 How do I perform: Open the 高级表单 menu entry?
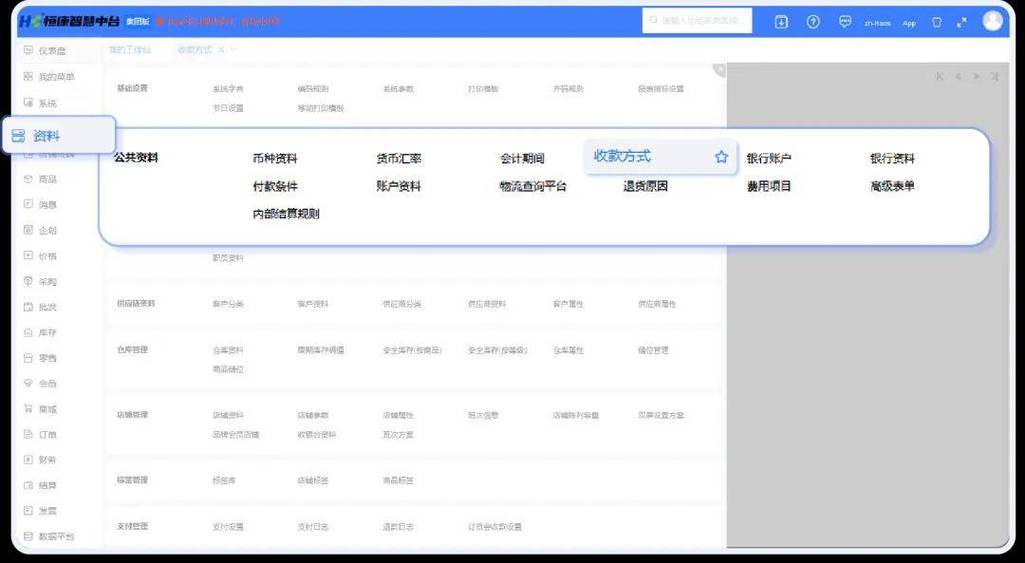pos(892,186)
